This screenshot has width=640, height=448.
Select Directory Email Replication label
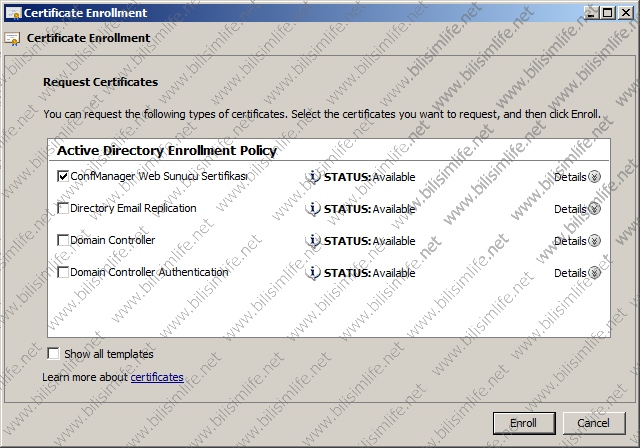[133, 208]
